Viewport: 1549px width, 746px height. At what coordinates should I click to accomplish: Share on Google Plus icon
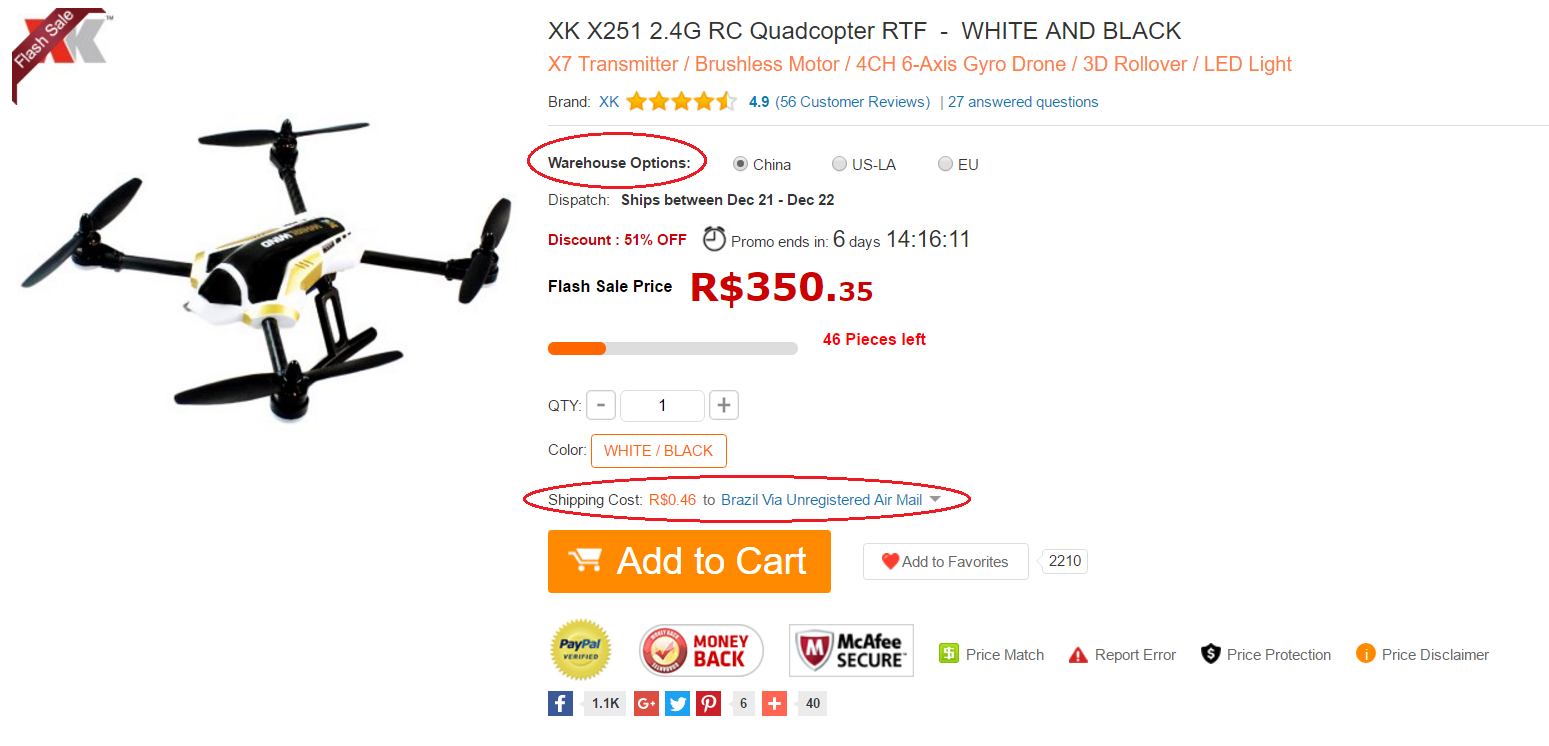(646, 703)
